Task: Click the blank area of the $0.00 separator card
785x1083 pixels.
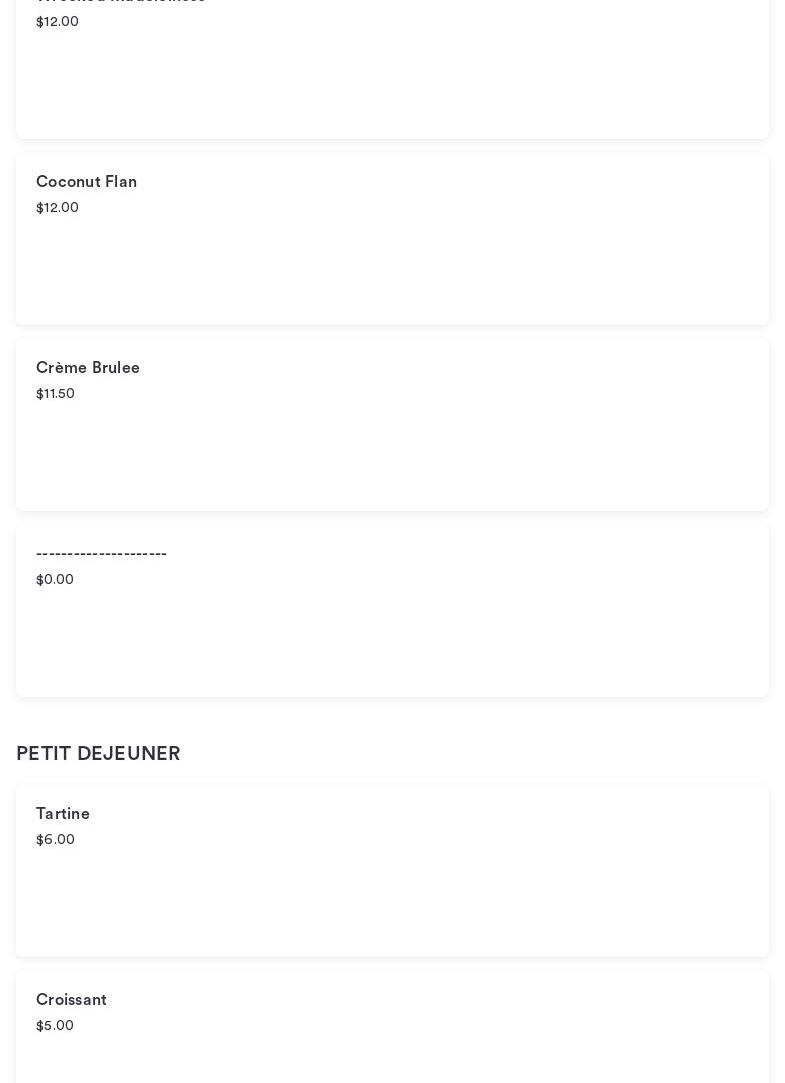Action: (400, 640)
